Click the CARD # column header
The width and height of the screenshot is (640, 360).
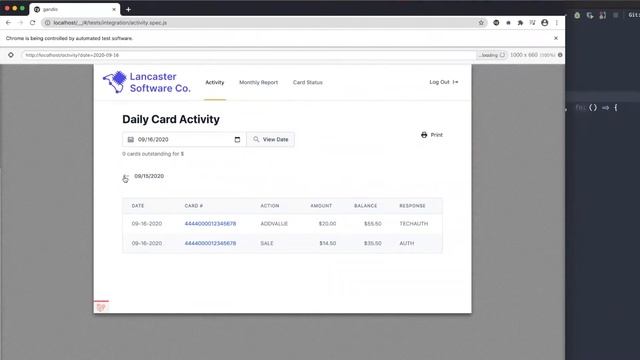193,206
